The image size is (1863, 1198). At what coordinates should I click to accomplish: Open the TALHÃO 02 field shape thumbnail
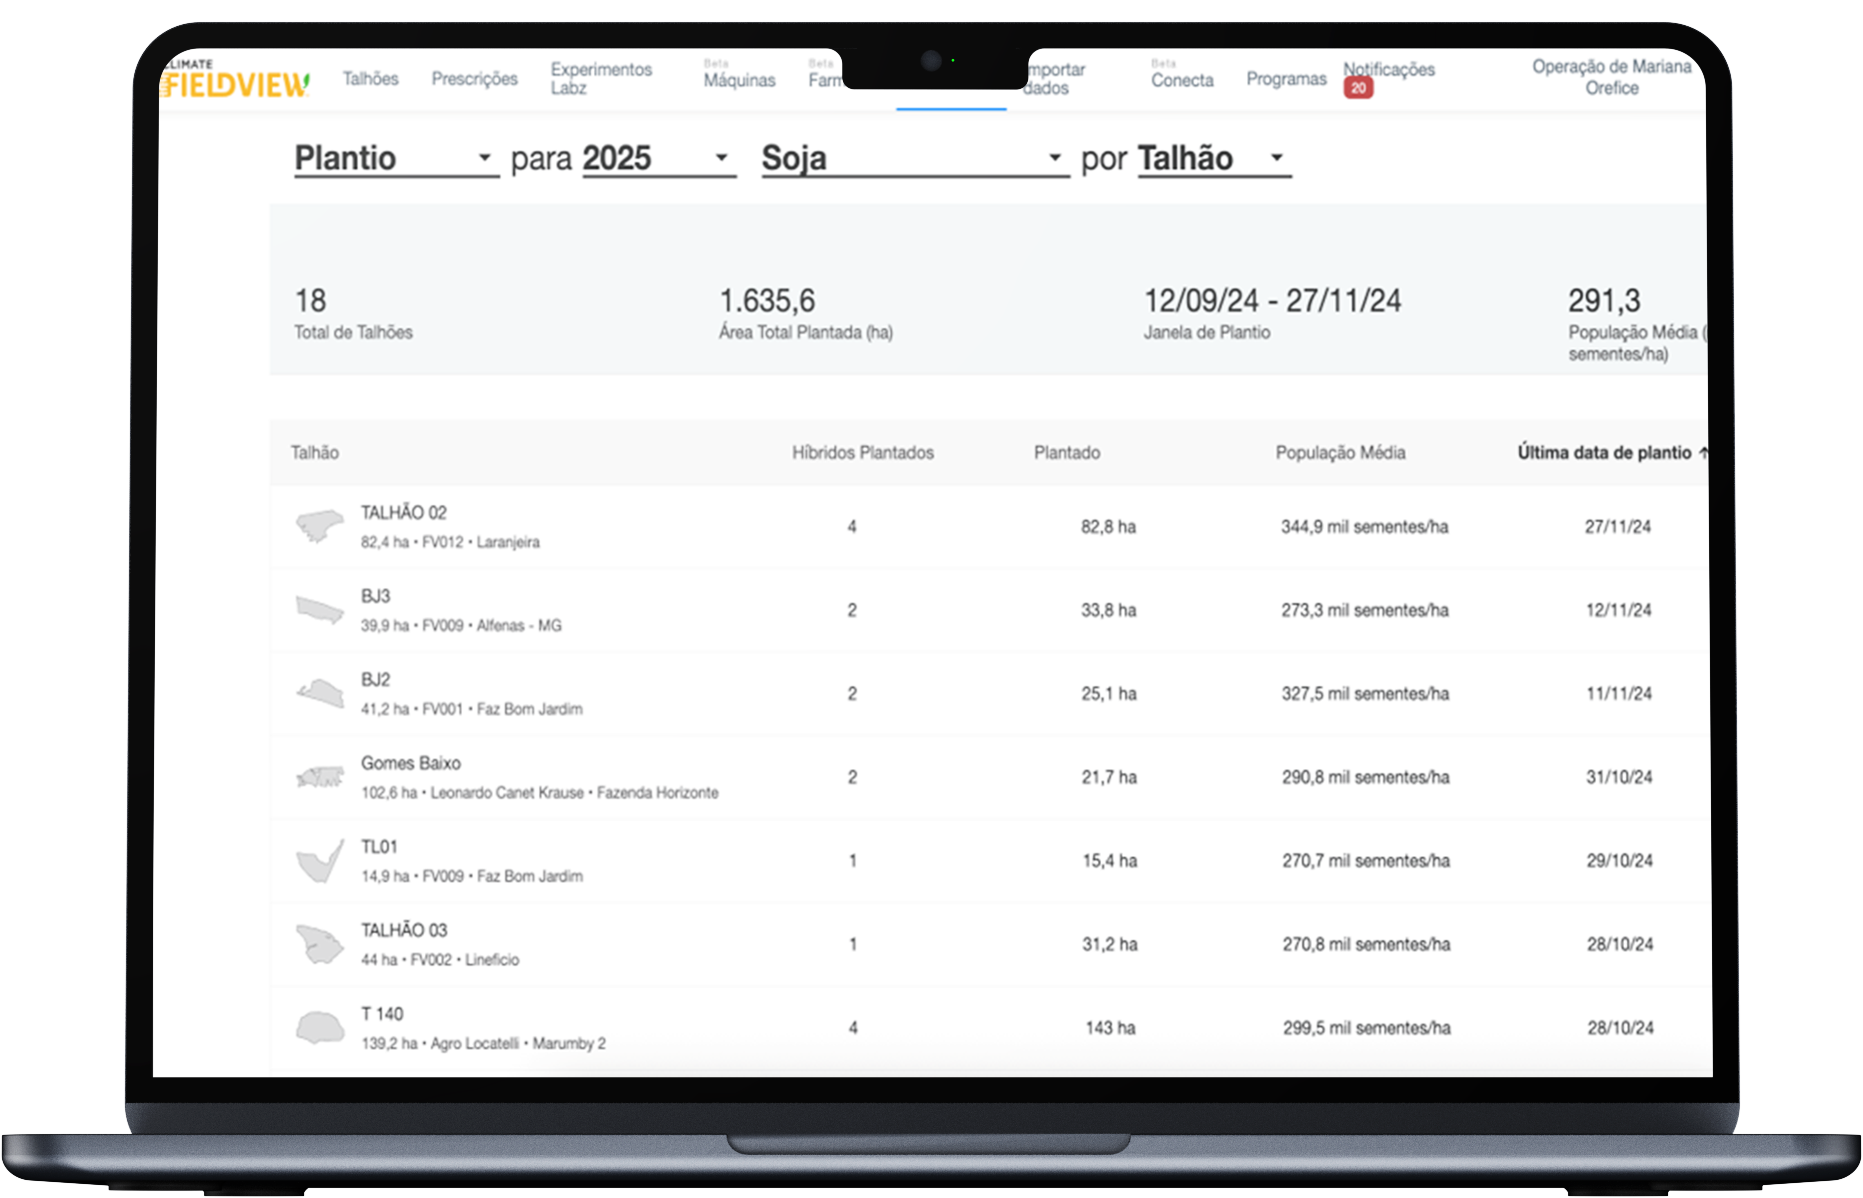pos(319,525)
